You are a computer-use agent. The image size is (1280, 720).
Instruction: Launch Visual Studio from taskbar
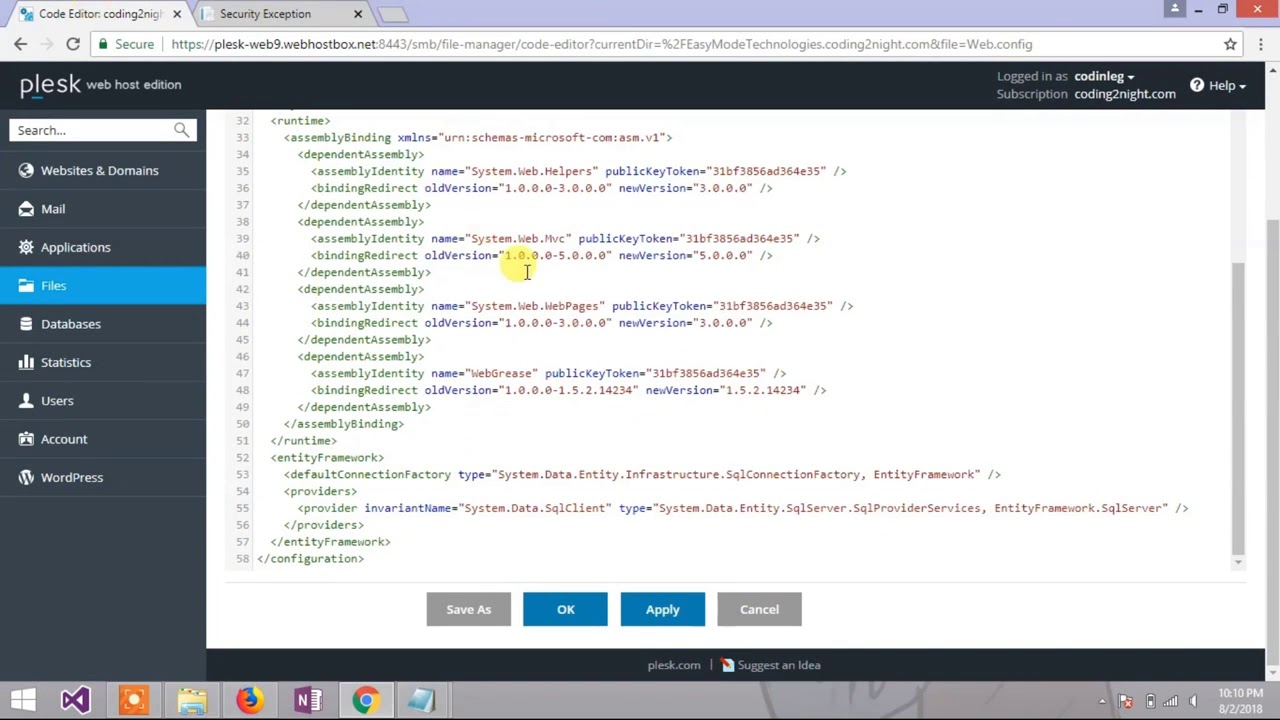tap(75, 700)
